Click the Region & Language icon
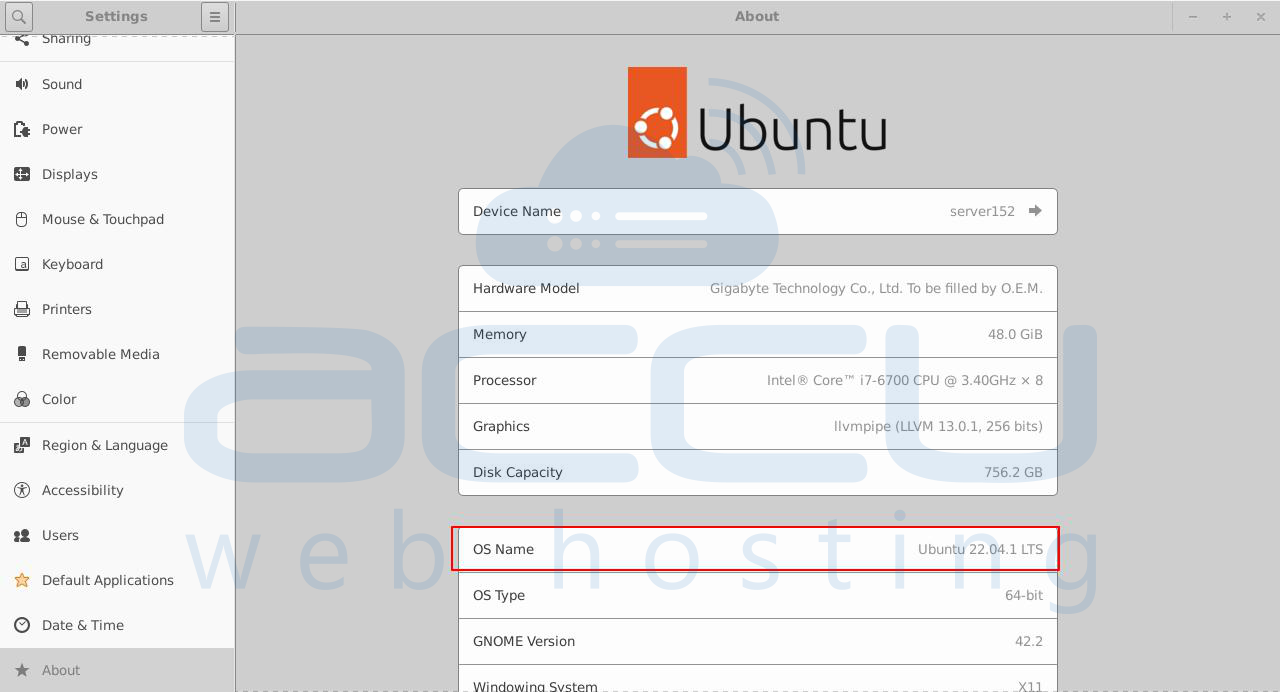The width and height of the screenshot is (1280, 692). (22, 445)
